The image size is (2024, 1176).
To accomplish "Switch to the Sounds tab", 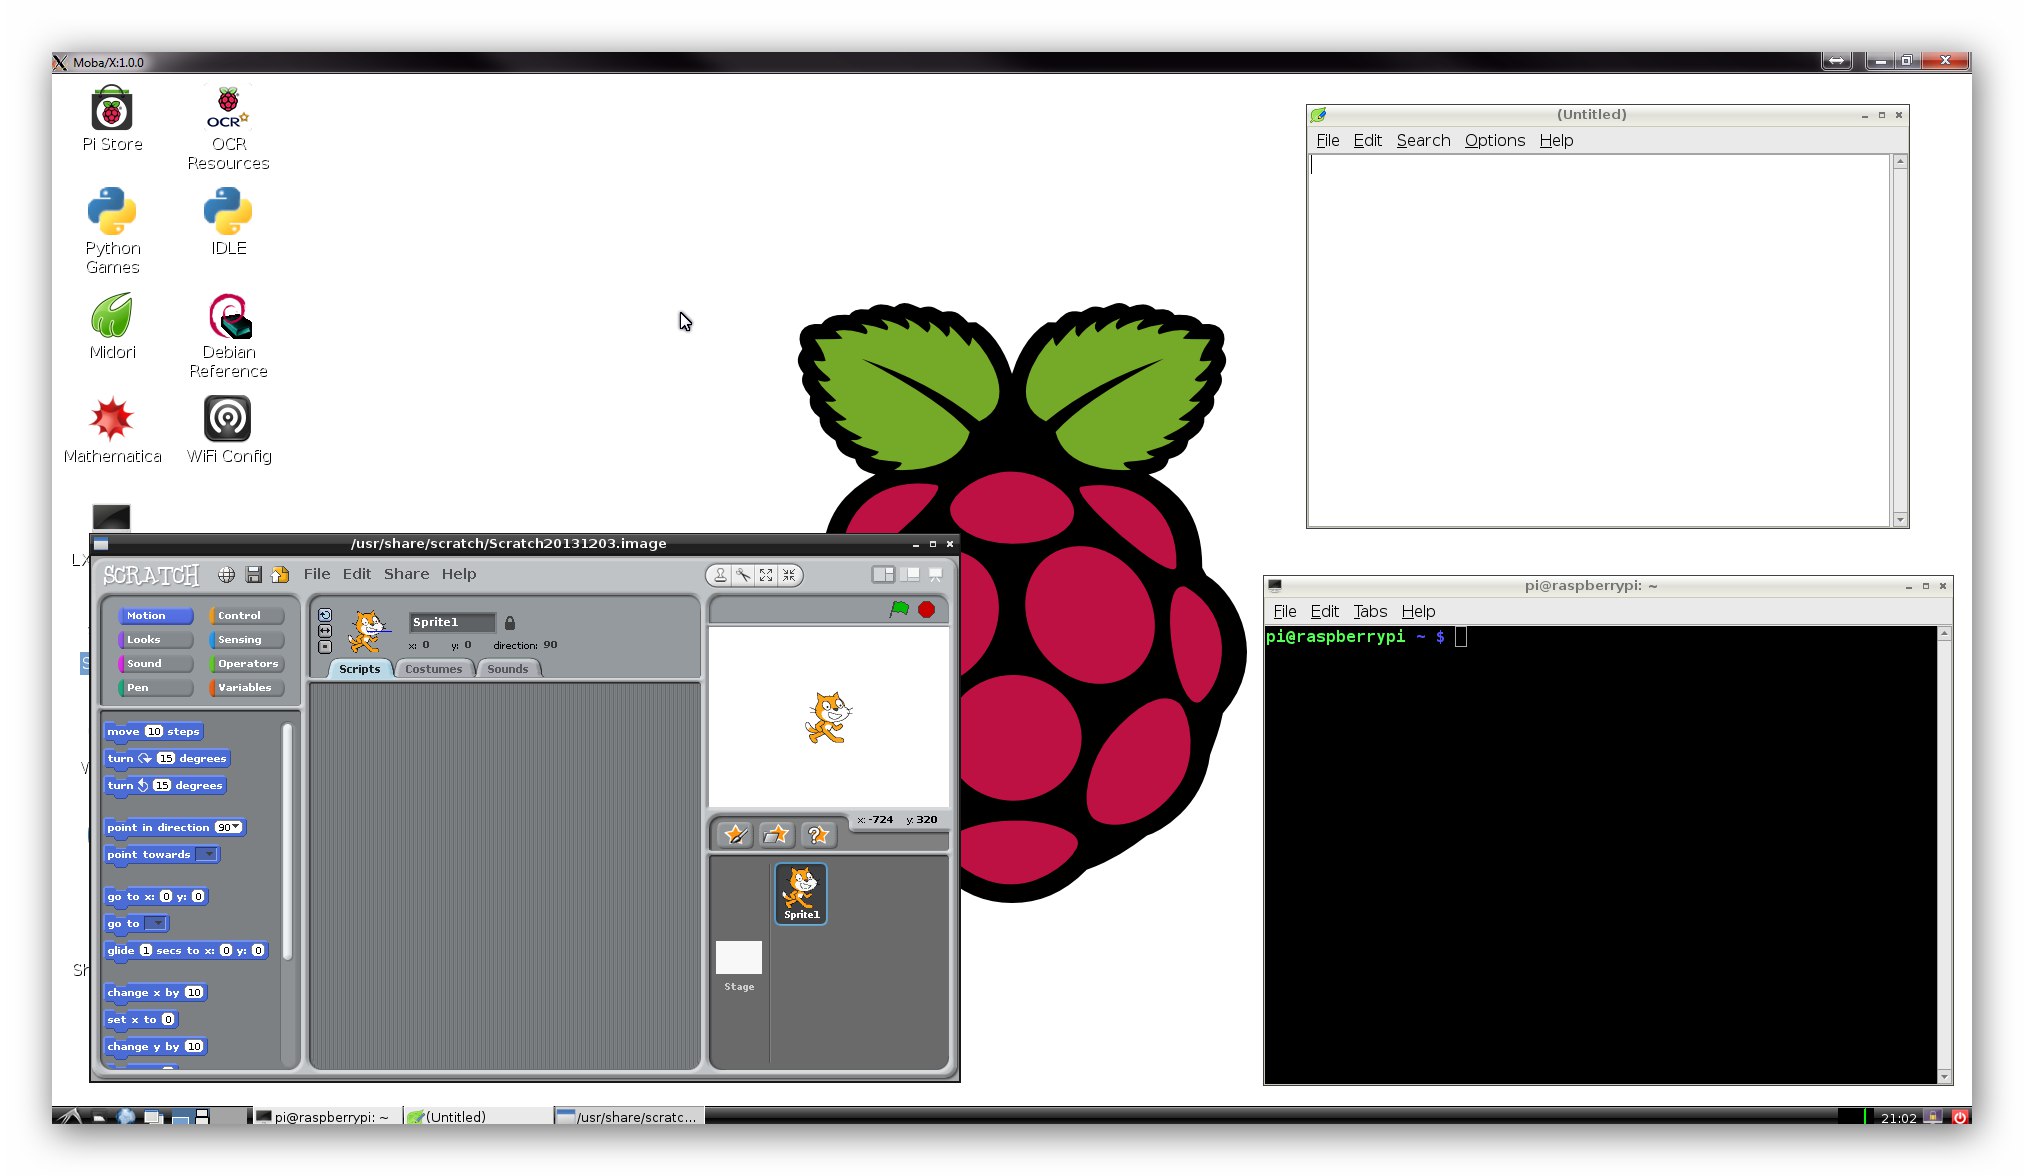I will [508, 669].
